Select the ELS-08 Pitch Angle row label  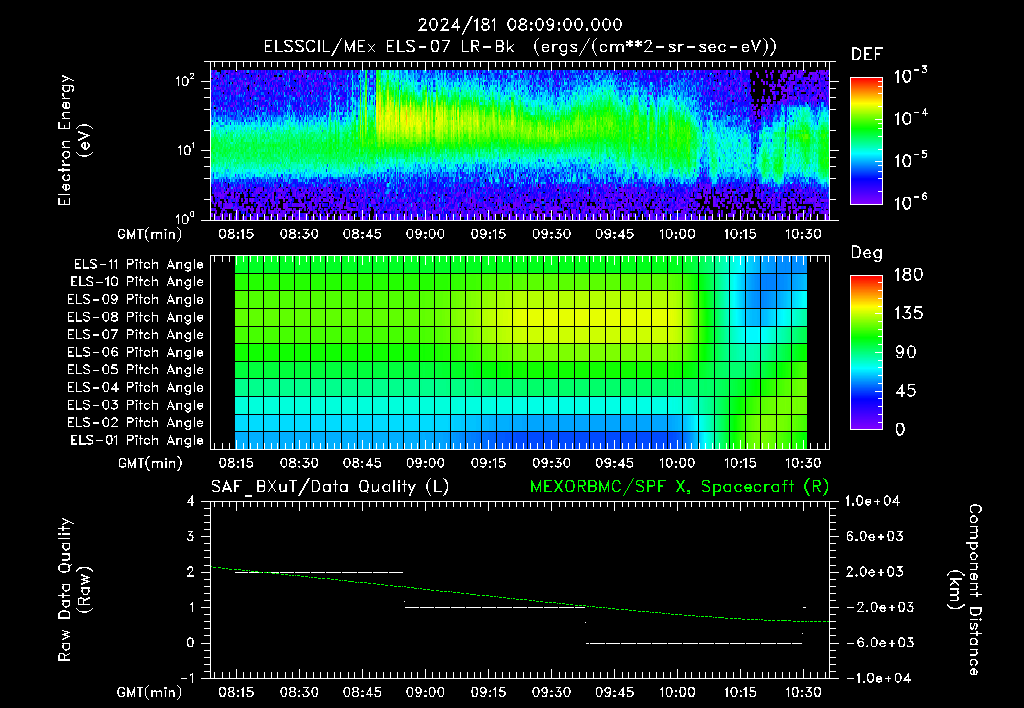pyautogui.click(x=135, y=317)
